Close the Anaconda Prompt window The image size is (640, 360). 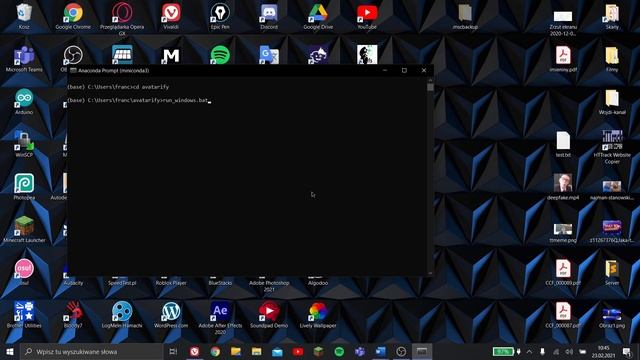[x=424, y=70]
